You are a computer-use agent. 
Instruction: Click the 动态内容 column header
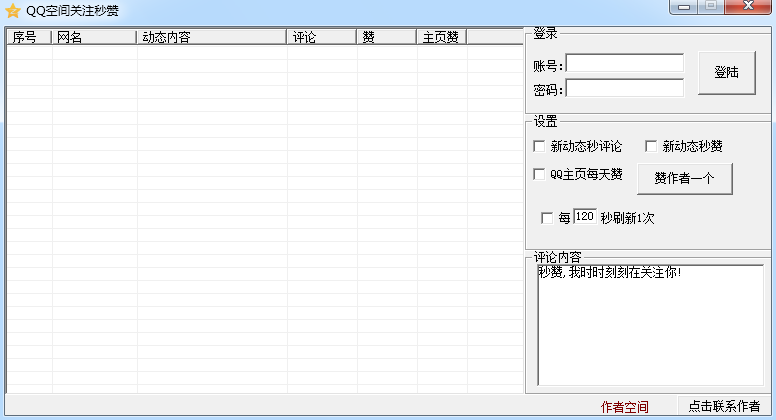[212, 37]
